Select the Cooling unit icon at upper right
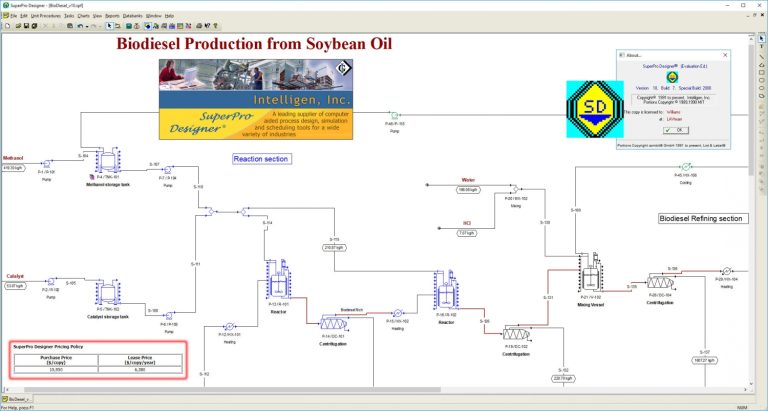Image resolution: width=768 pixels, height=411 pixels. (x=686, y=167)
